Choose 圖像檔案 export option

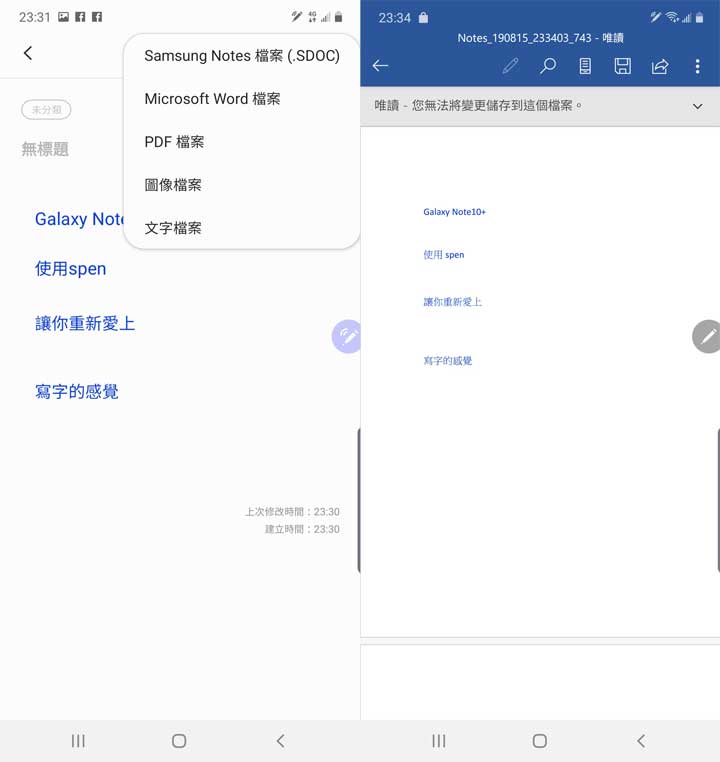[x=173, y=185]
